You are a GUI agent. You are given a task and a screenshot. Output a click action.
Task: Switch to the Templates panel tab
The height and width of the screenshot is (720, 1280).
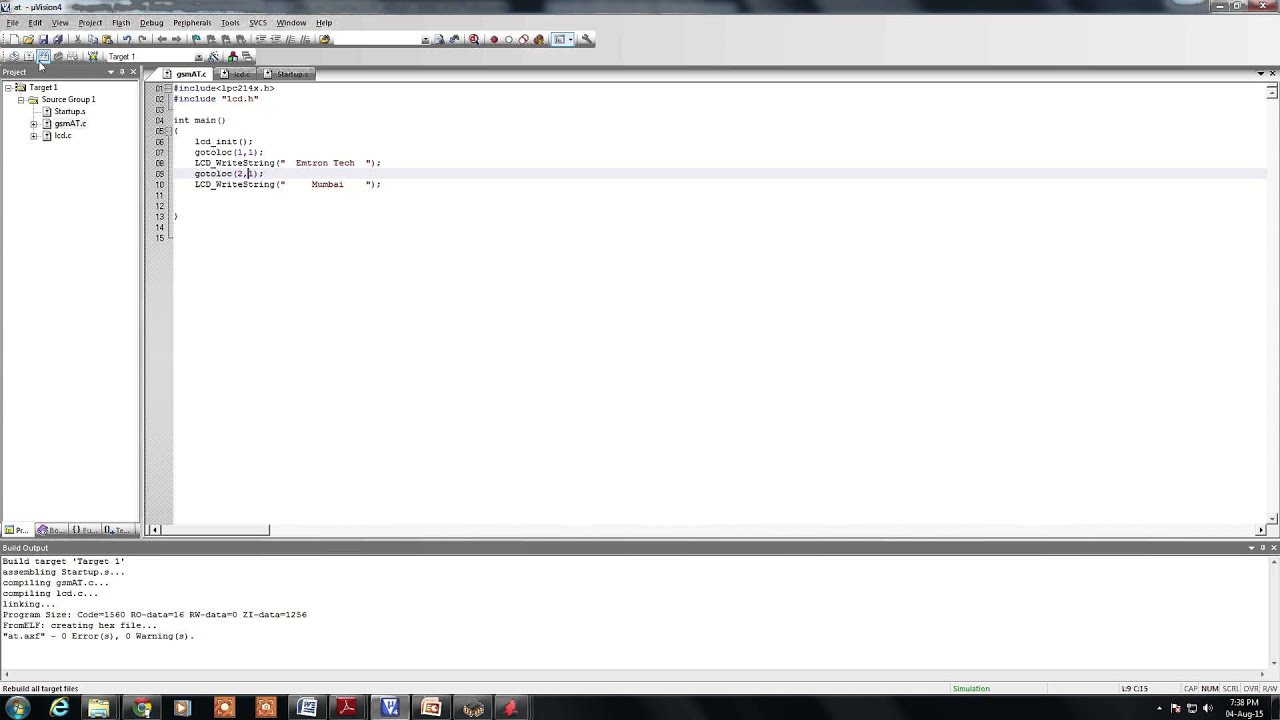(x=118, y=530)
